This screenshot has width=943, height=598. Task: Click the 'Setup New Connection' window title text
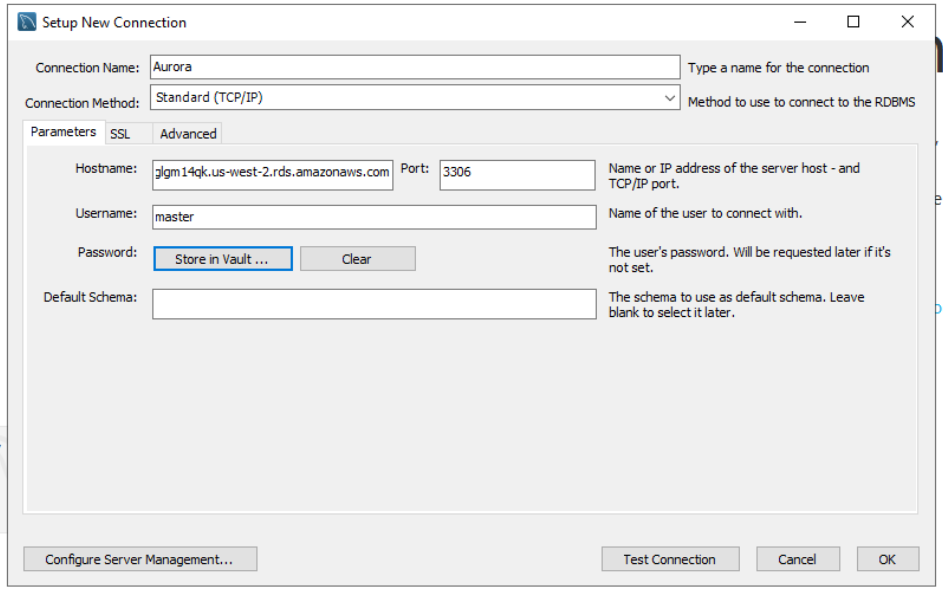114,22
